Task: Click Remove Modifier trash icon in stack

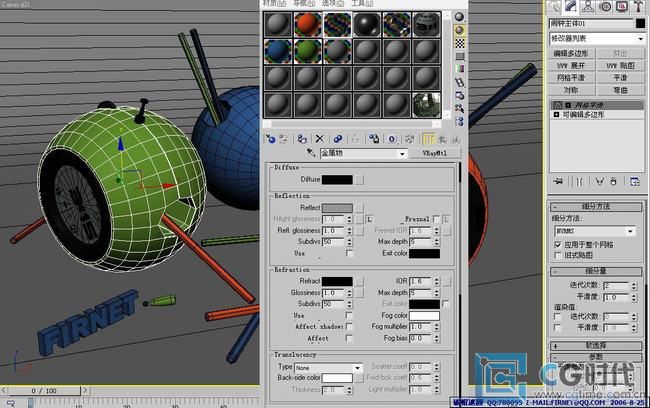Action: tap(614, 181)
